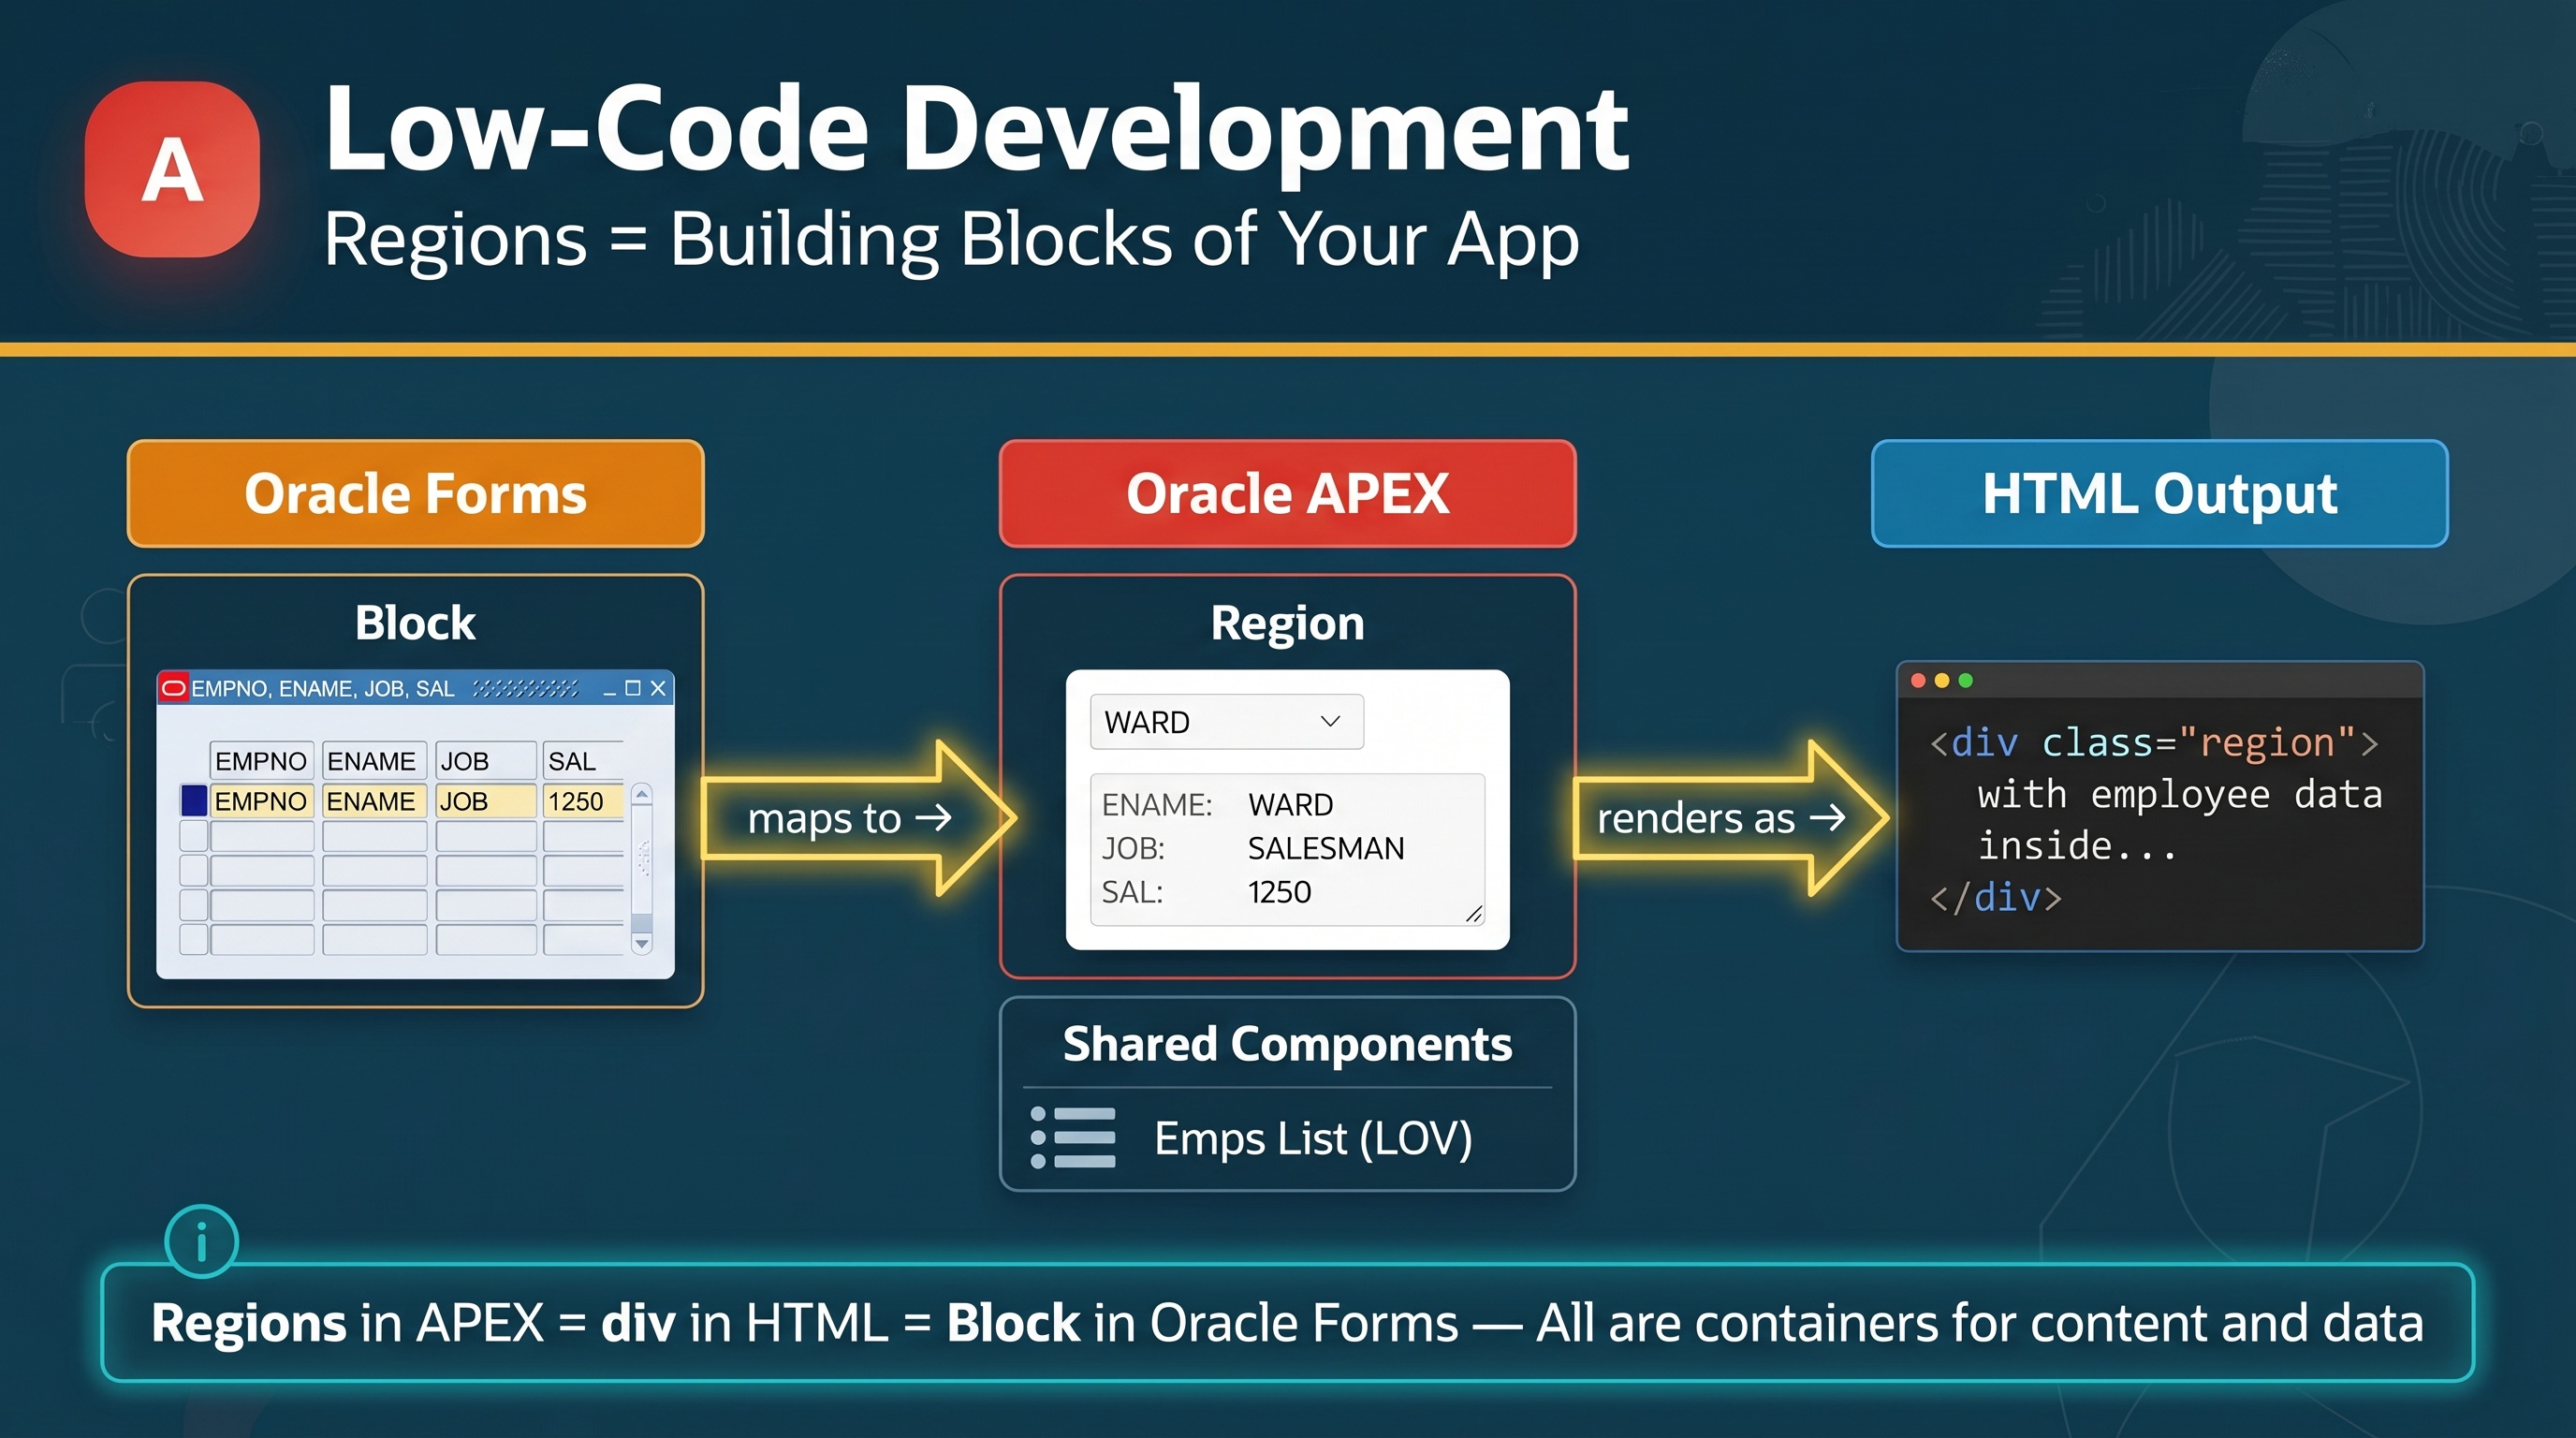The image size is (2576, 1438).
Task: Click 'with employee data' code line
Action: [x=2180, y=794]
